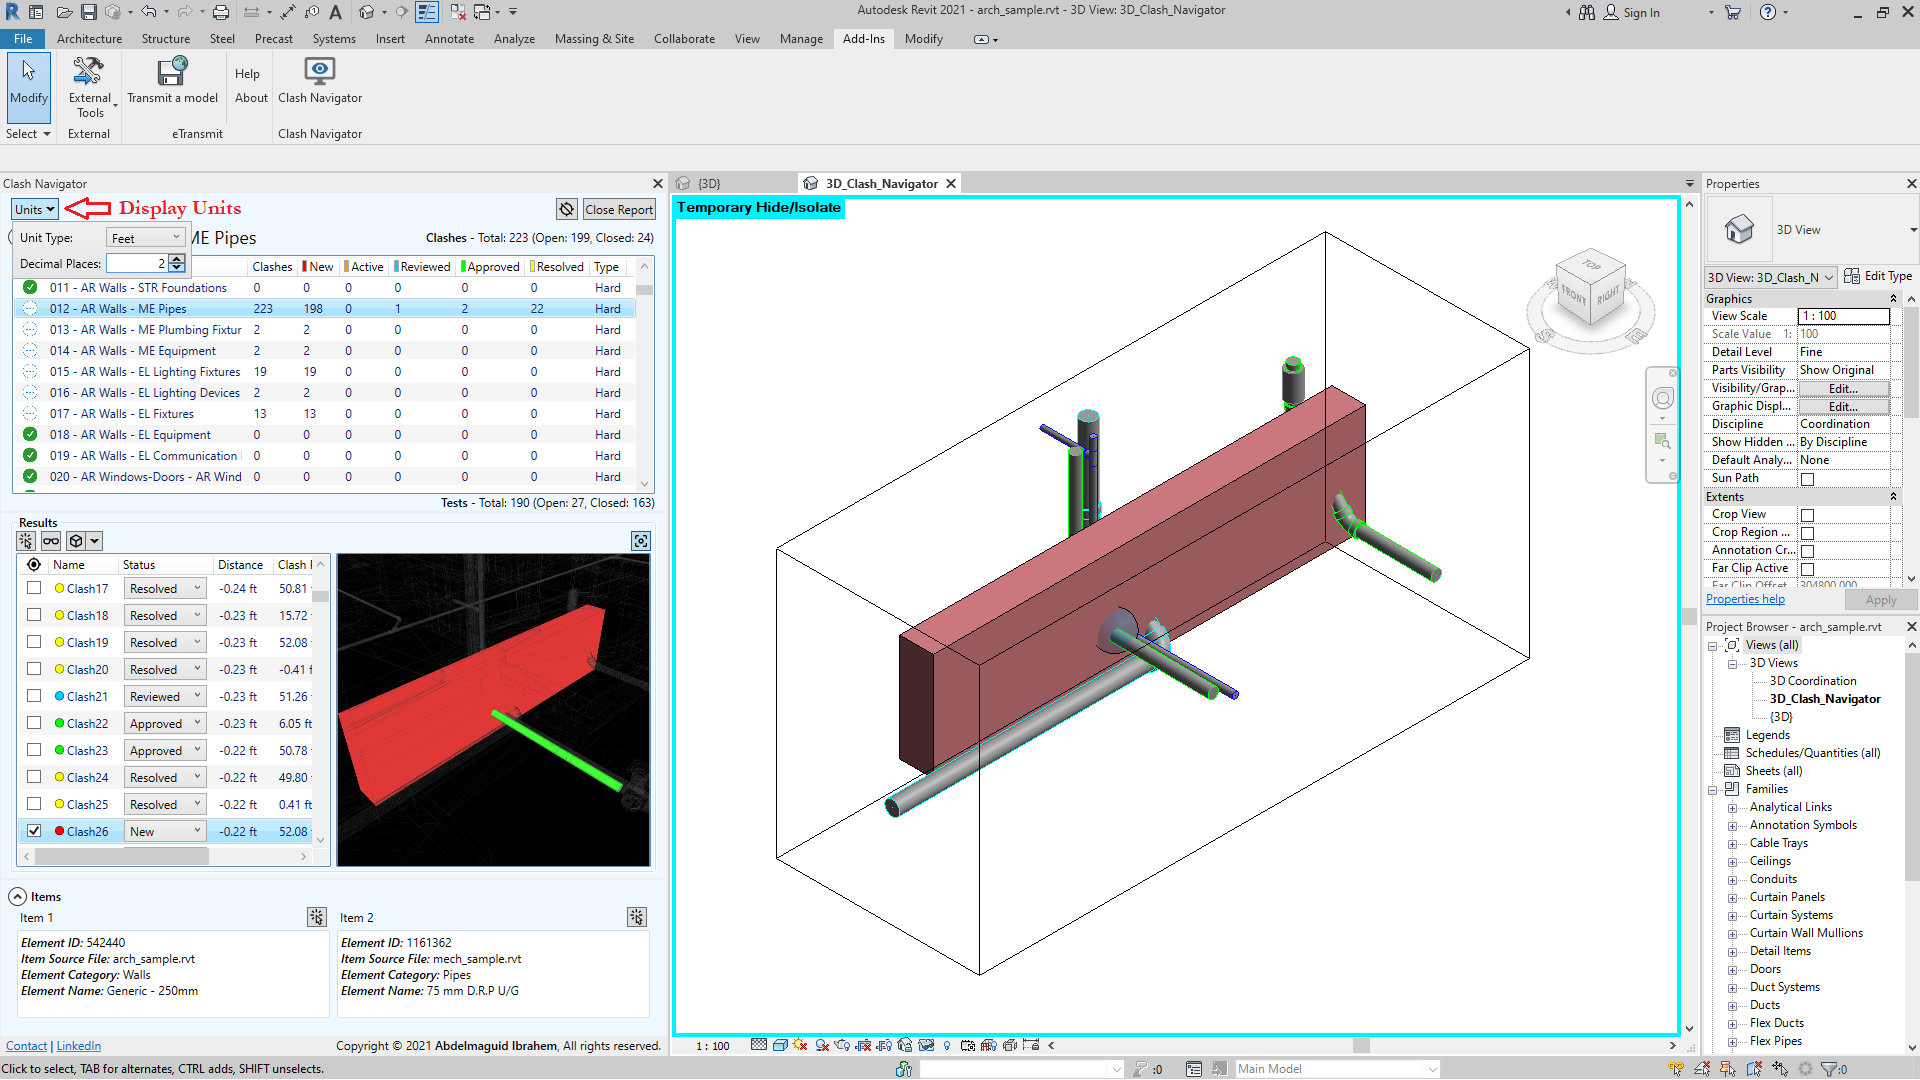Click the glasses icon in Results toolbar
The width and height of the screenshot is (1920, 1080).
point(51,541)
